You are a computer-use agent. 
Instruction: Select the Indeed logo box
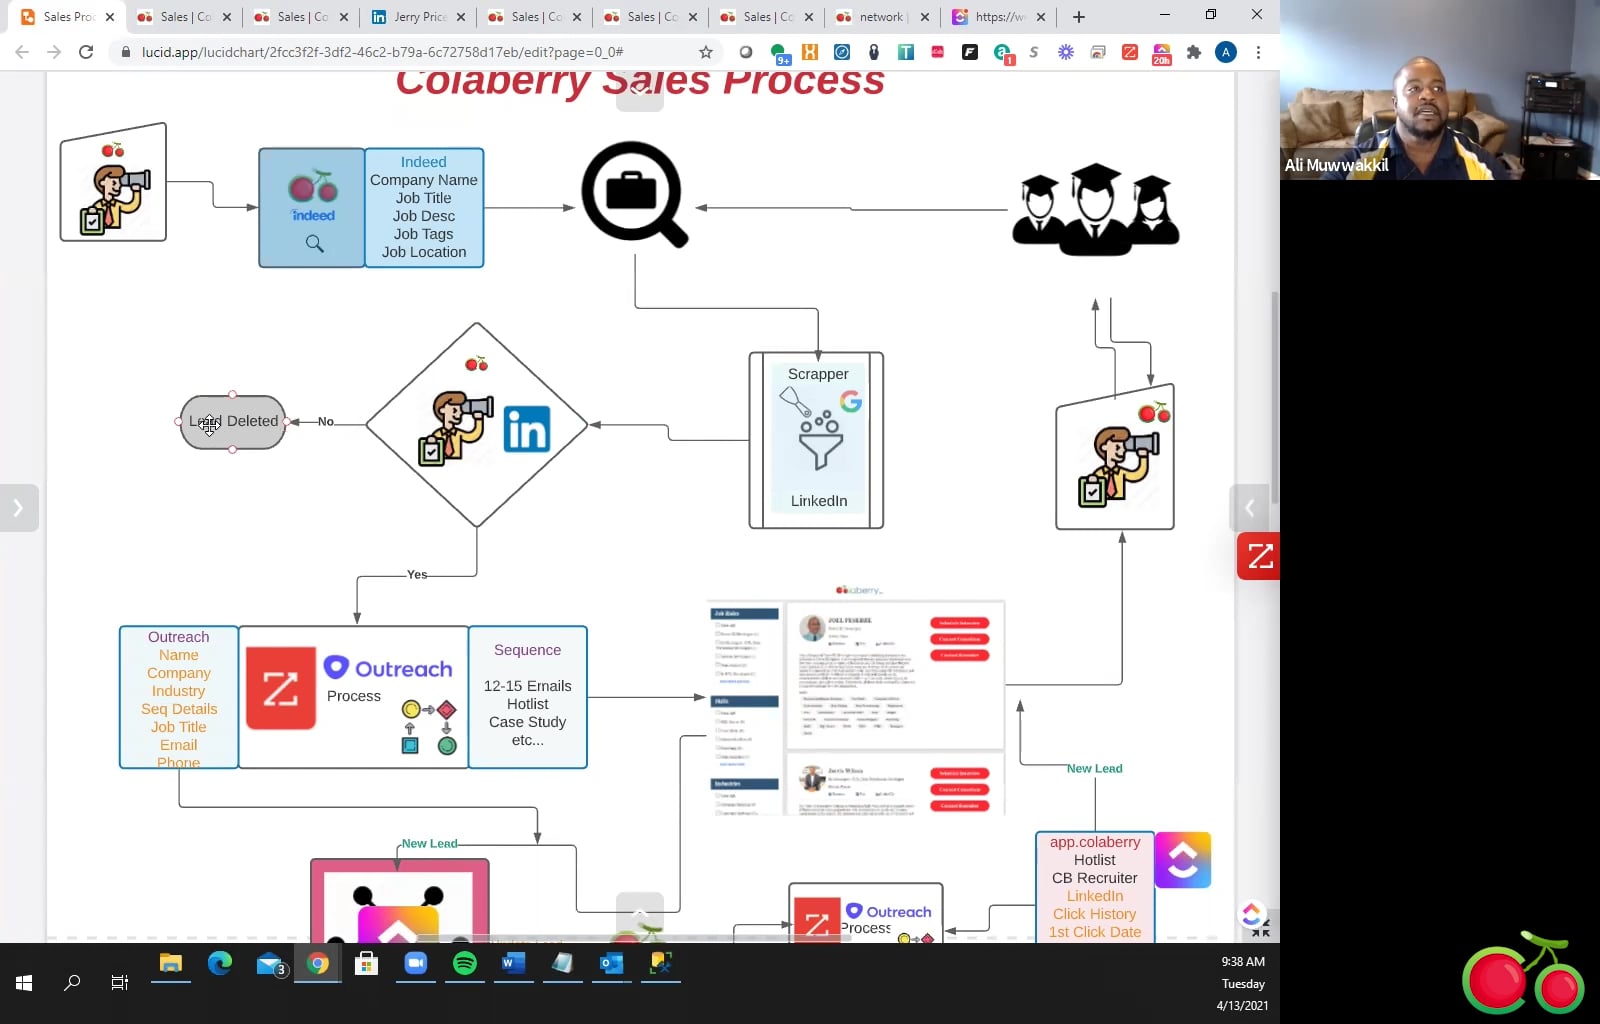coord(312,208)
